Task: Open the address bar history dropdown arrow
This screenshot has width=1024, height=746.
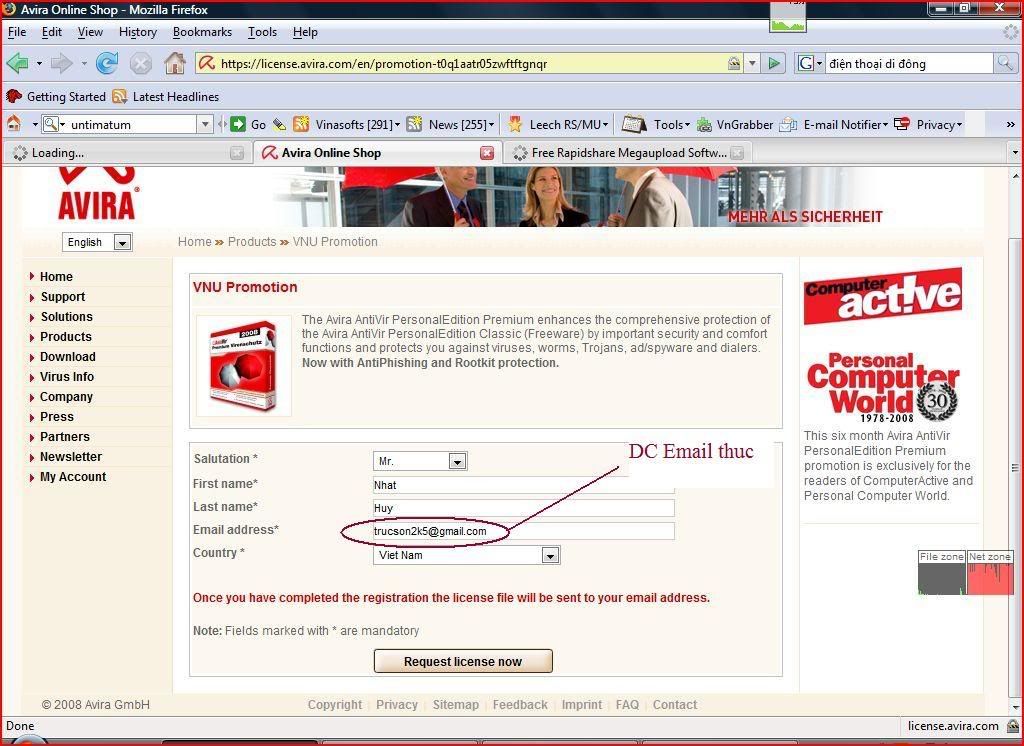Action: click(752, 63)
